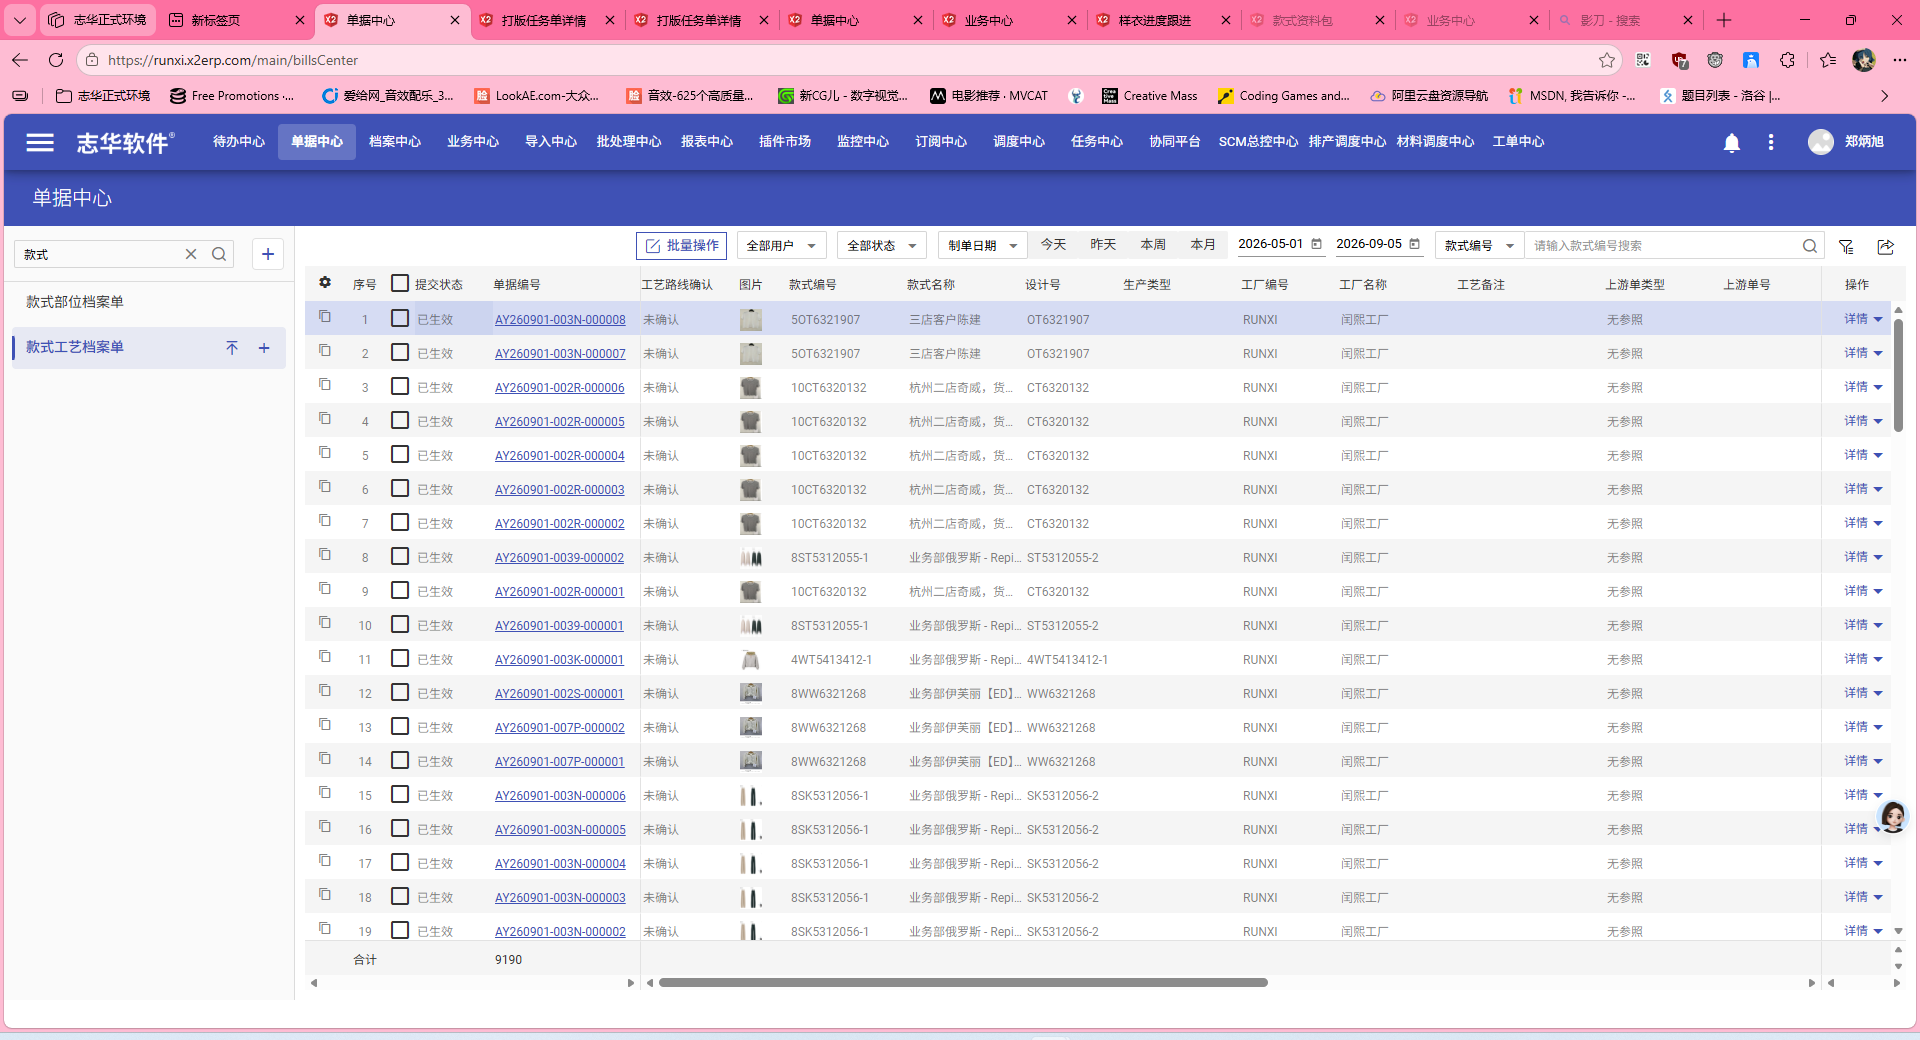
Task: Click the 款式编号 search input field
Action: click(1663, 246)
